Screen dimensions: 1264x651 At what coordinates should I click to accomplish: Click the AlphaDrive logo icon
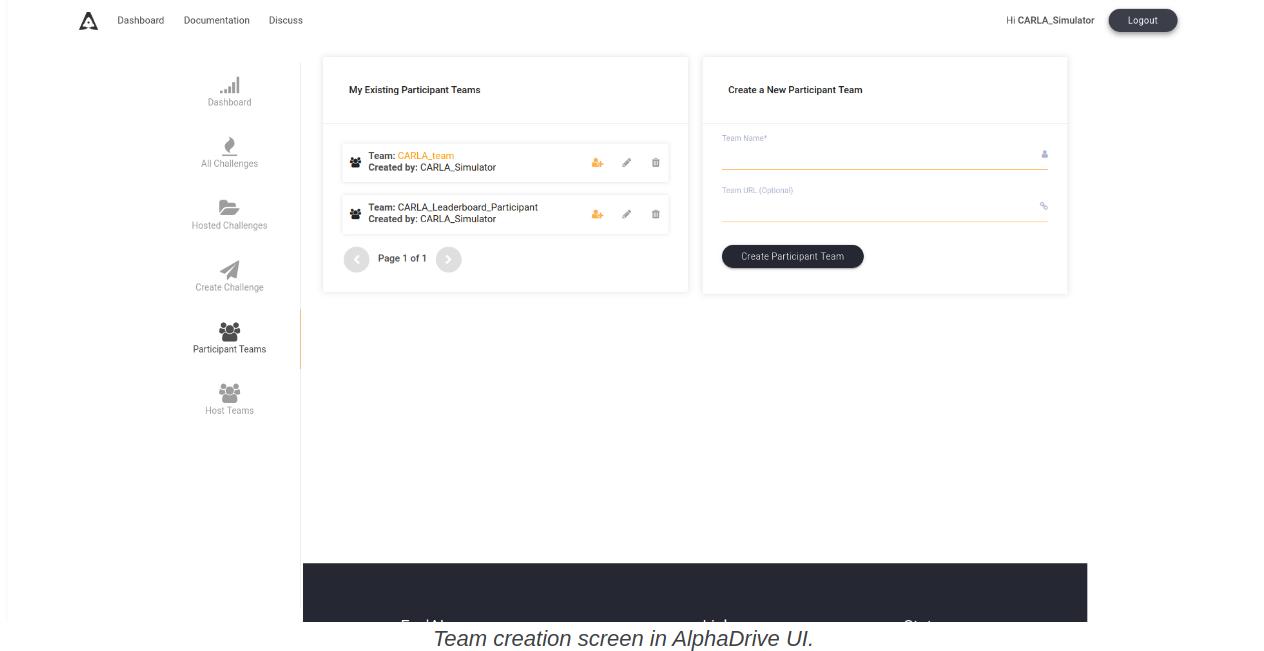coord(88,21)
